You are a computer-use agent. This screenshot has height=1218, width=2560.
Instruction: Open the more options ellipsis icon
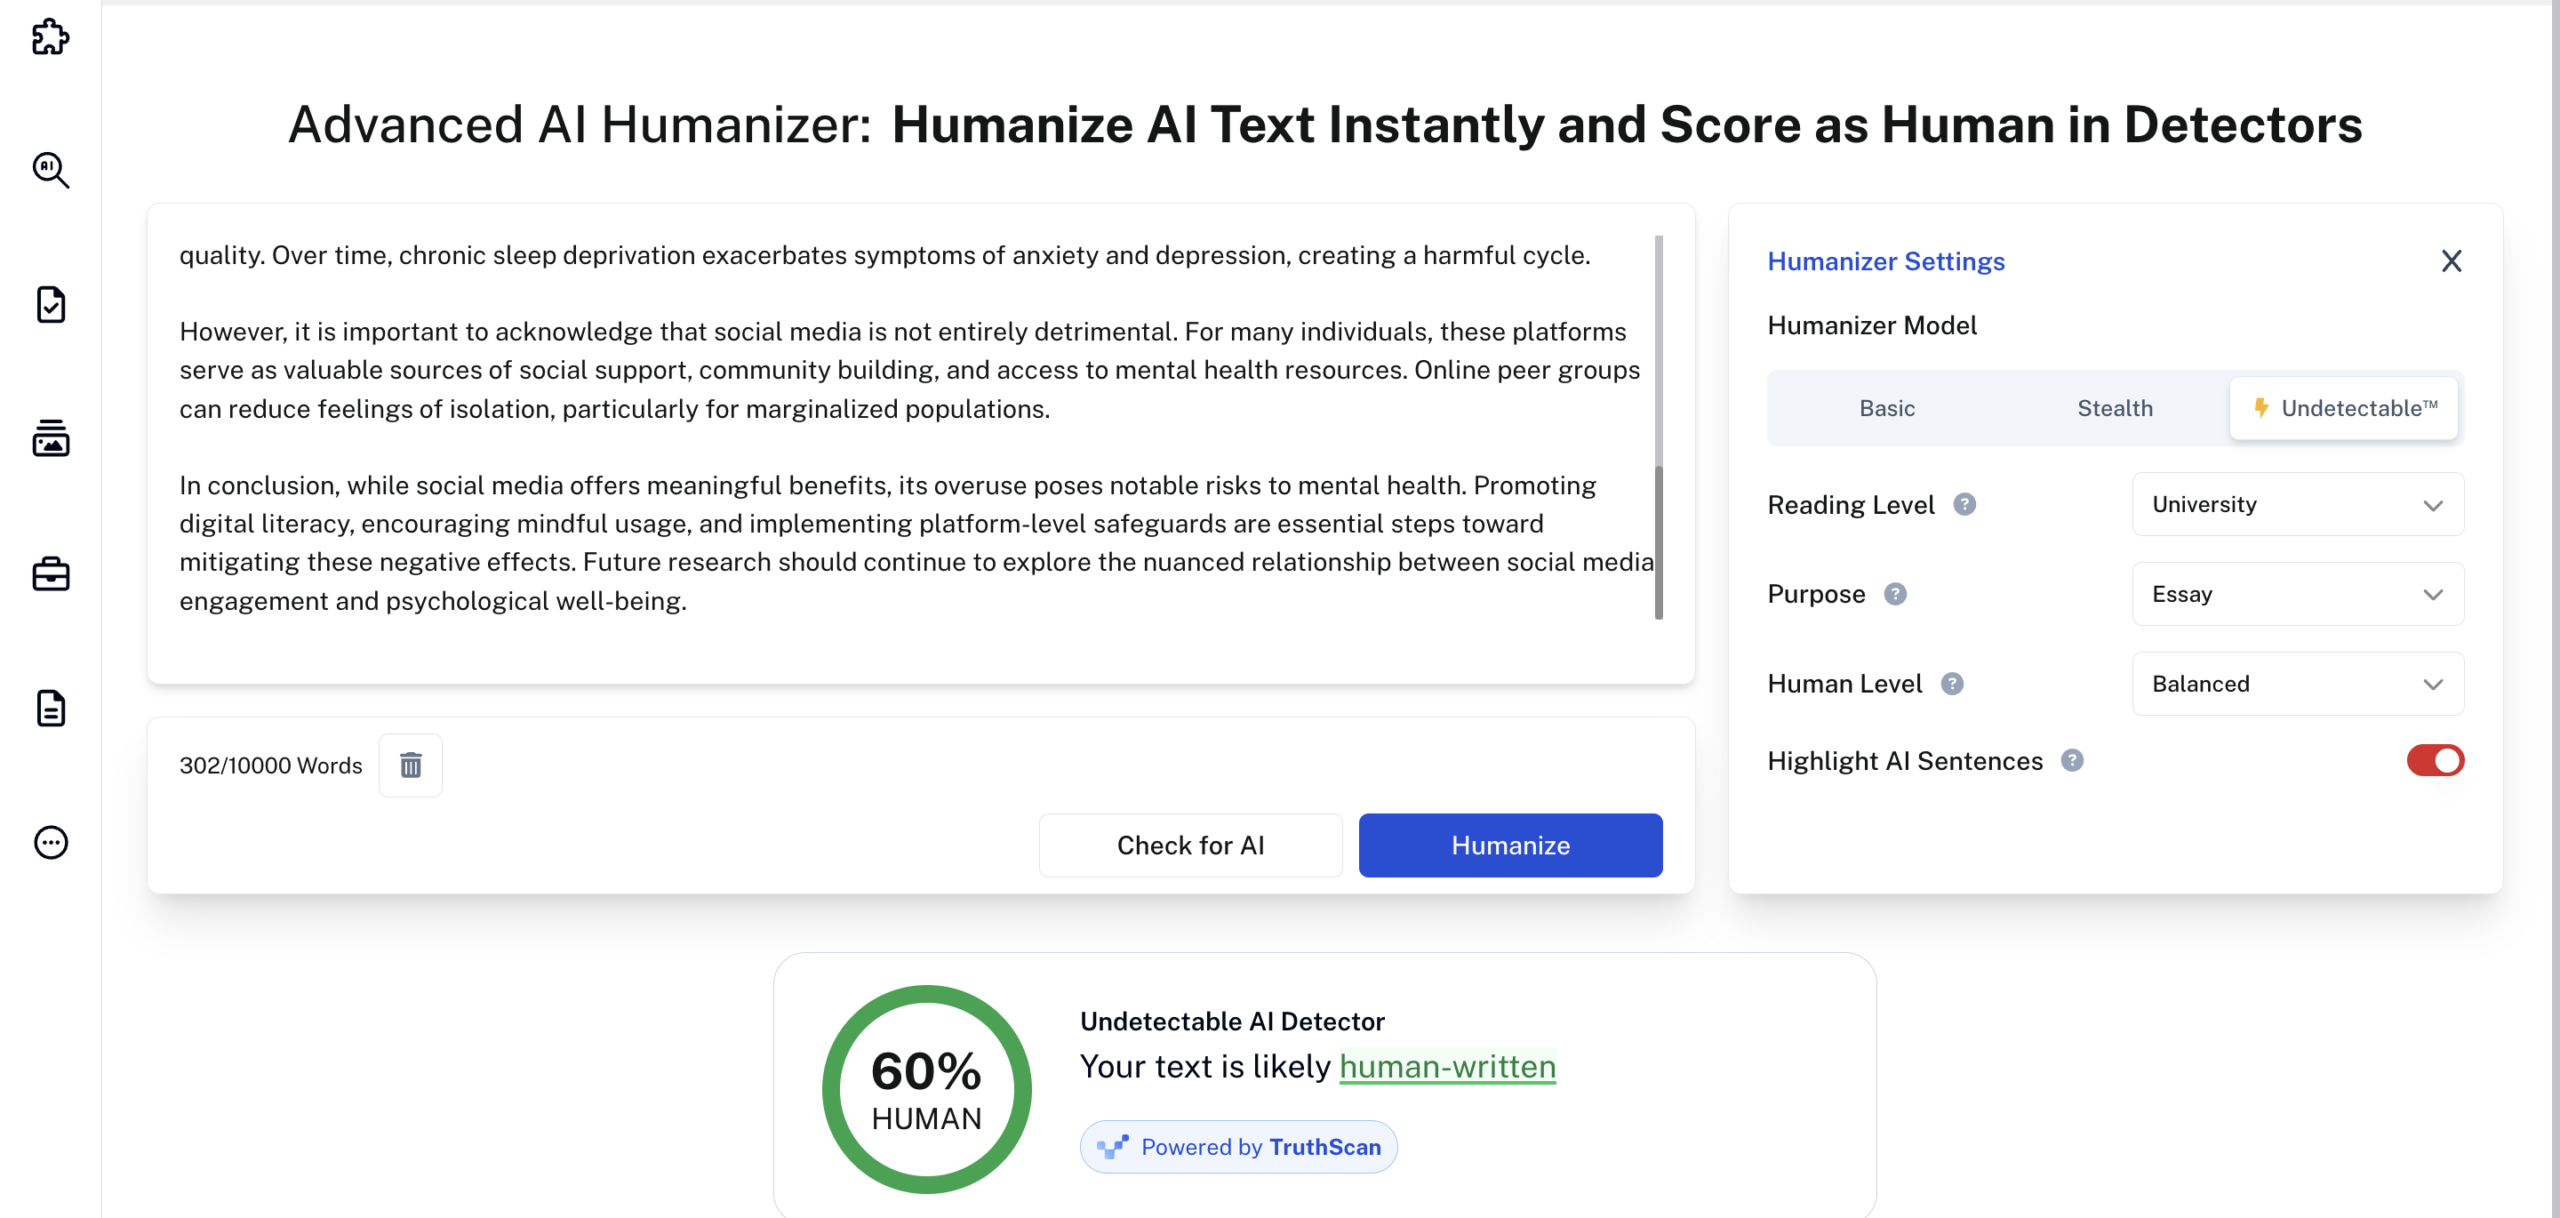(x=50, y=842)
